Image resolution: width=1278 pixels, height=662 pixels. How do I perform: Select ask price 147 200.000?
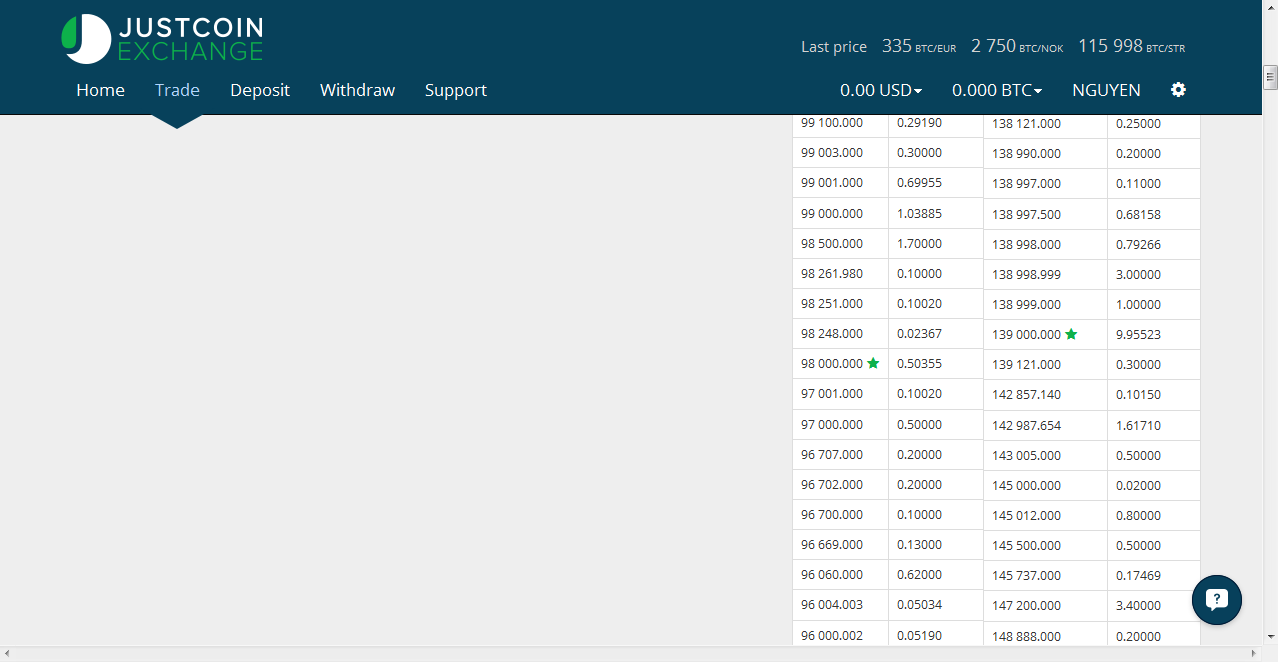(1027, 605)
